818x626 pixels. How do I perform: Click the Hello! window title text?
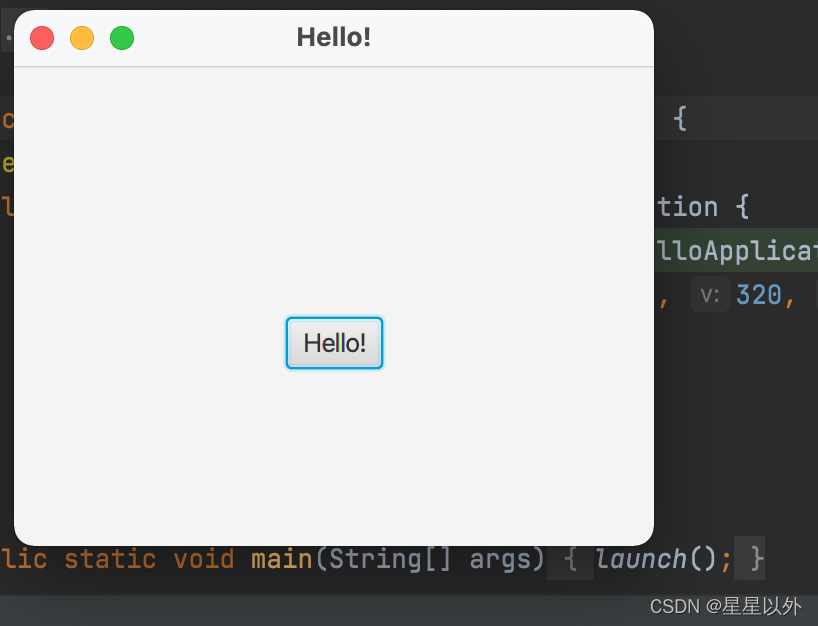click(x=334, y=38)
